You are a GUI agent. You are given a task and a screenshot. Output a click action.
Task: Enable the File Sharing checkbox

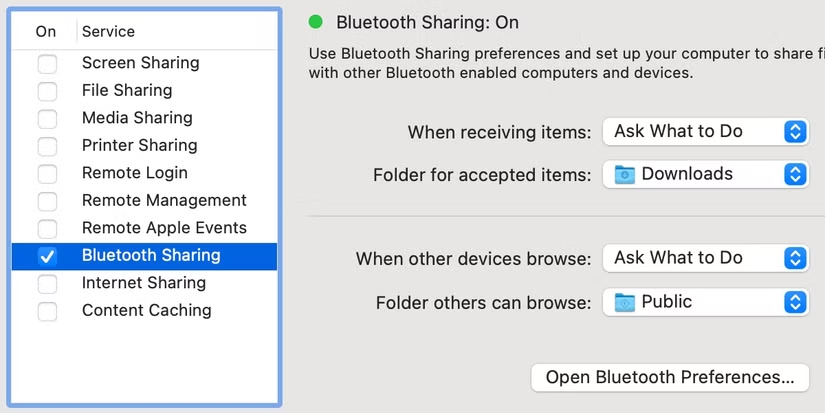coord(47,91)
